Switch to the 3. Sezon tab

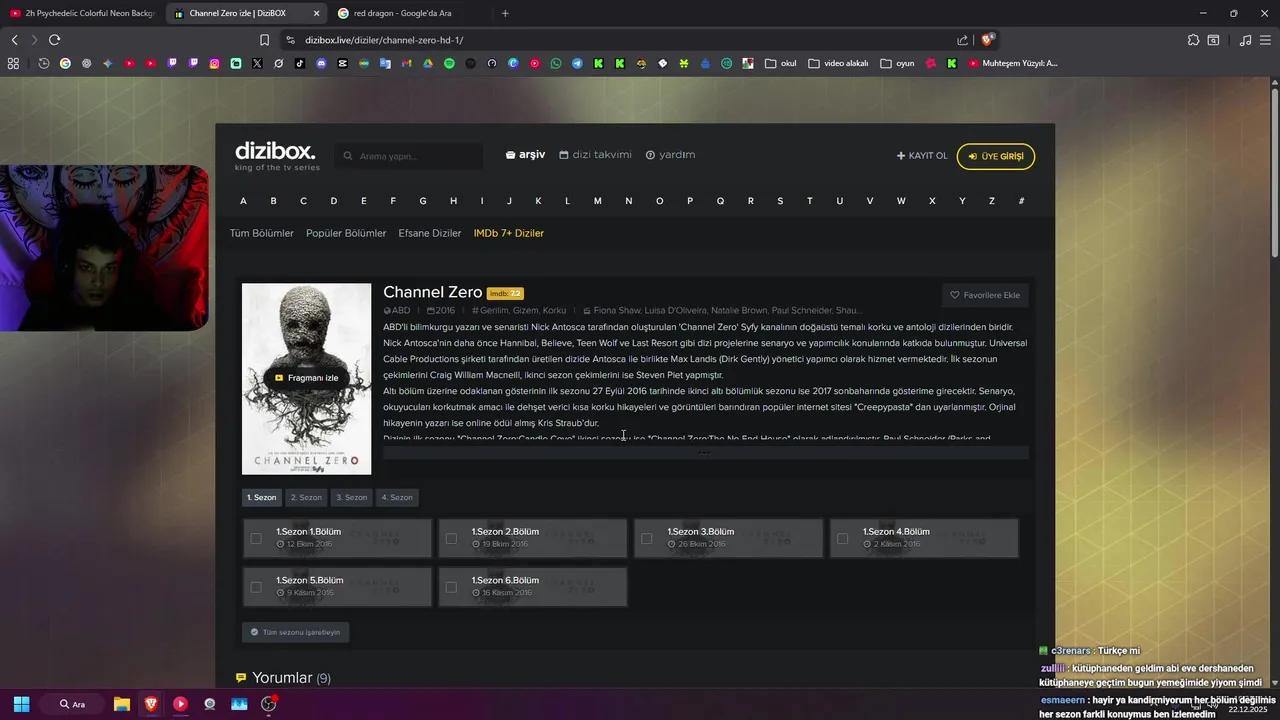[352, 497]
